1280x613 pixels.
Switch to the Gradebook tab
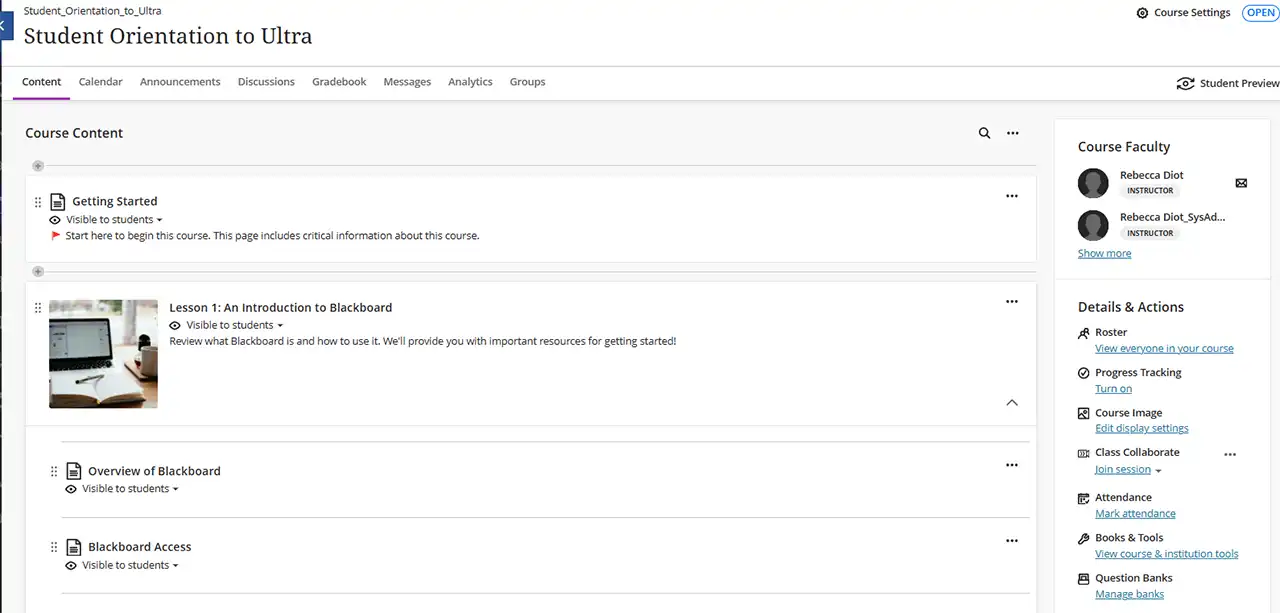(339, 82)
